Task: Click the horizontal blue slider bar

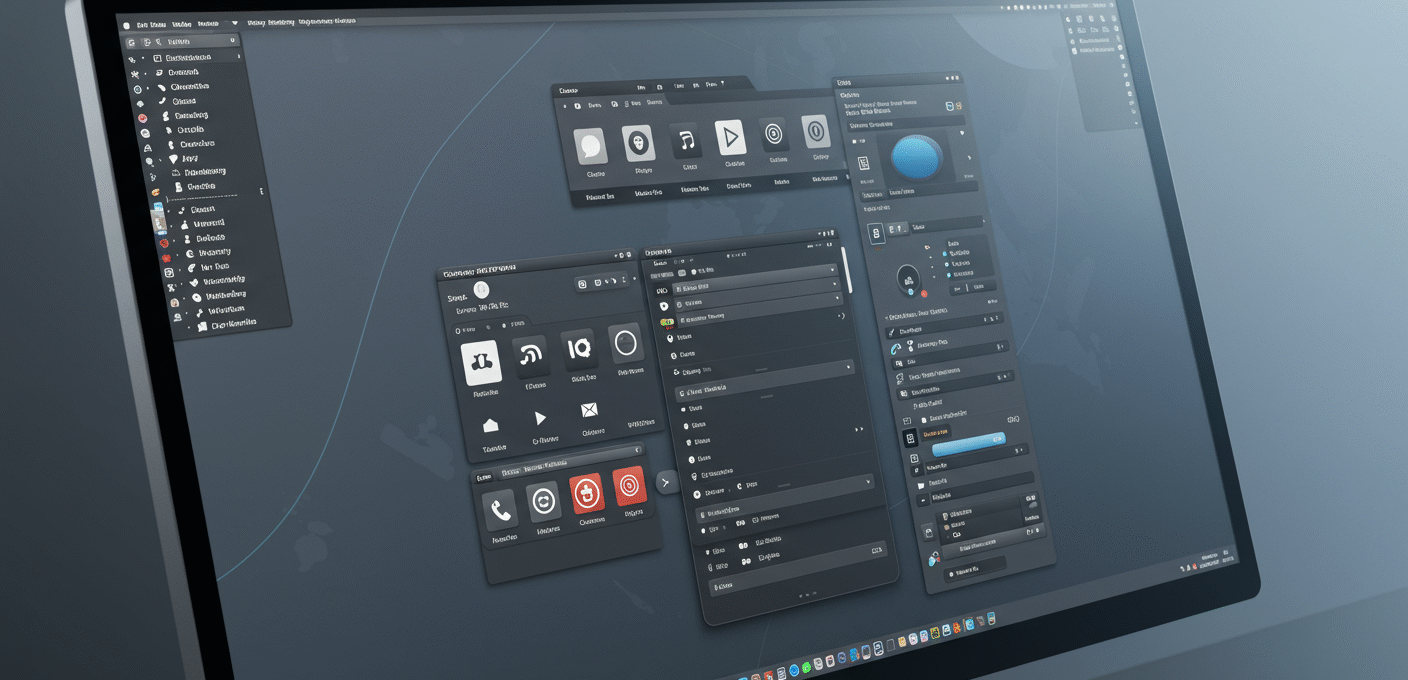Action: point(967,442)
